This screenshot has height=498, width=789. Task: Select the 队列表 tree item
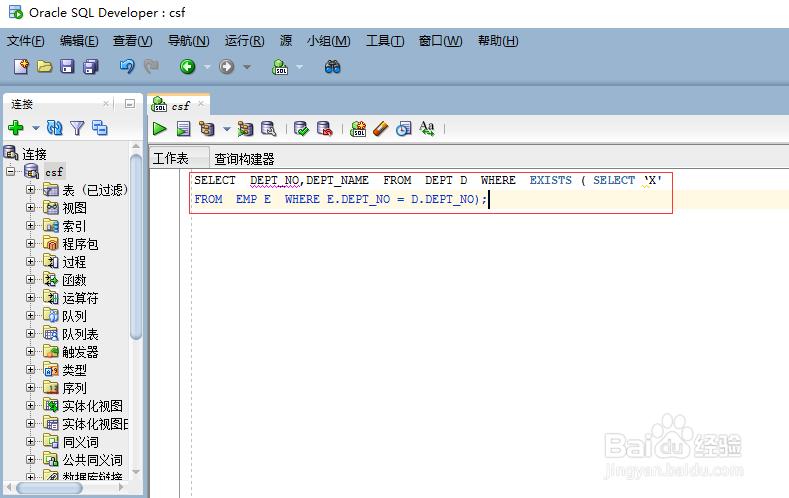[80, 334]
